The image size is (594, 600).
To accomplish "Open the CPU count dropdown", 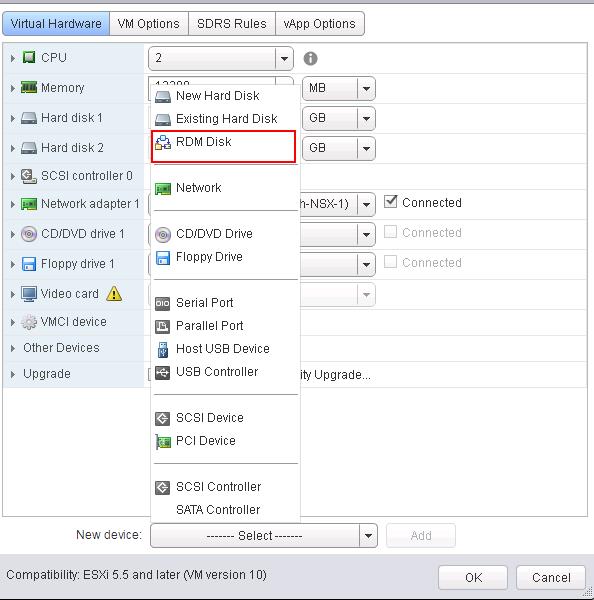I will click(x=284, y=59).
